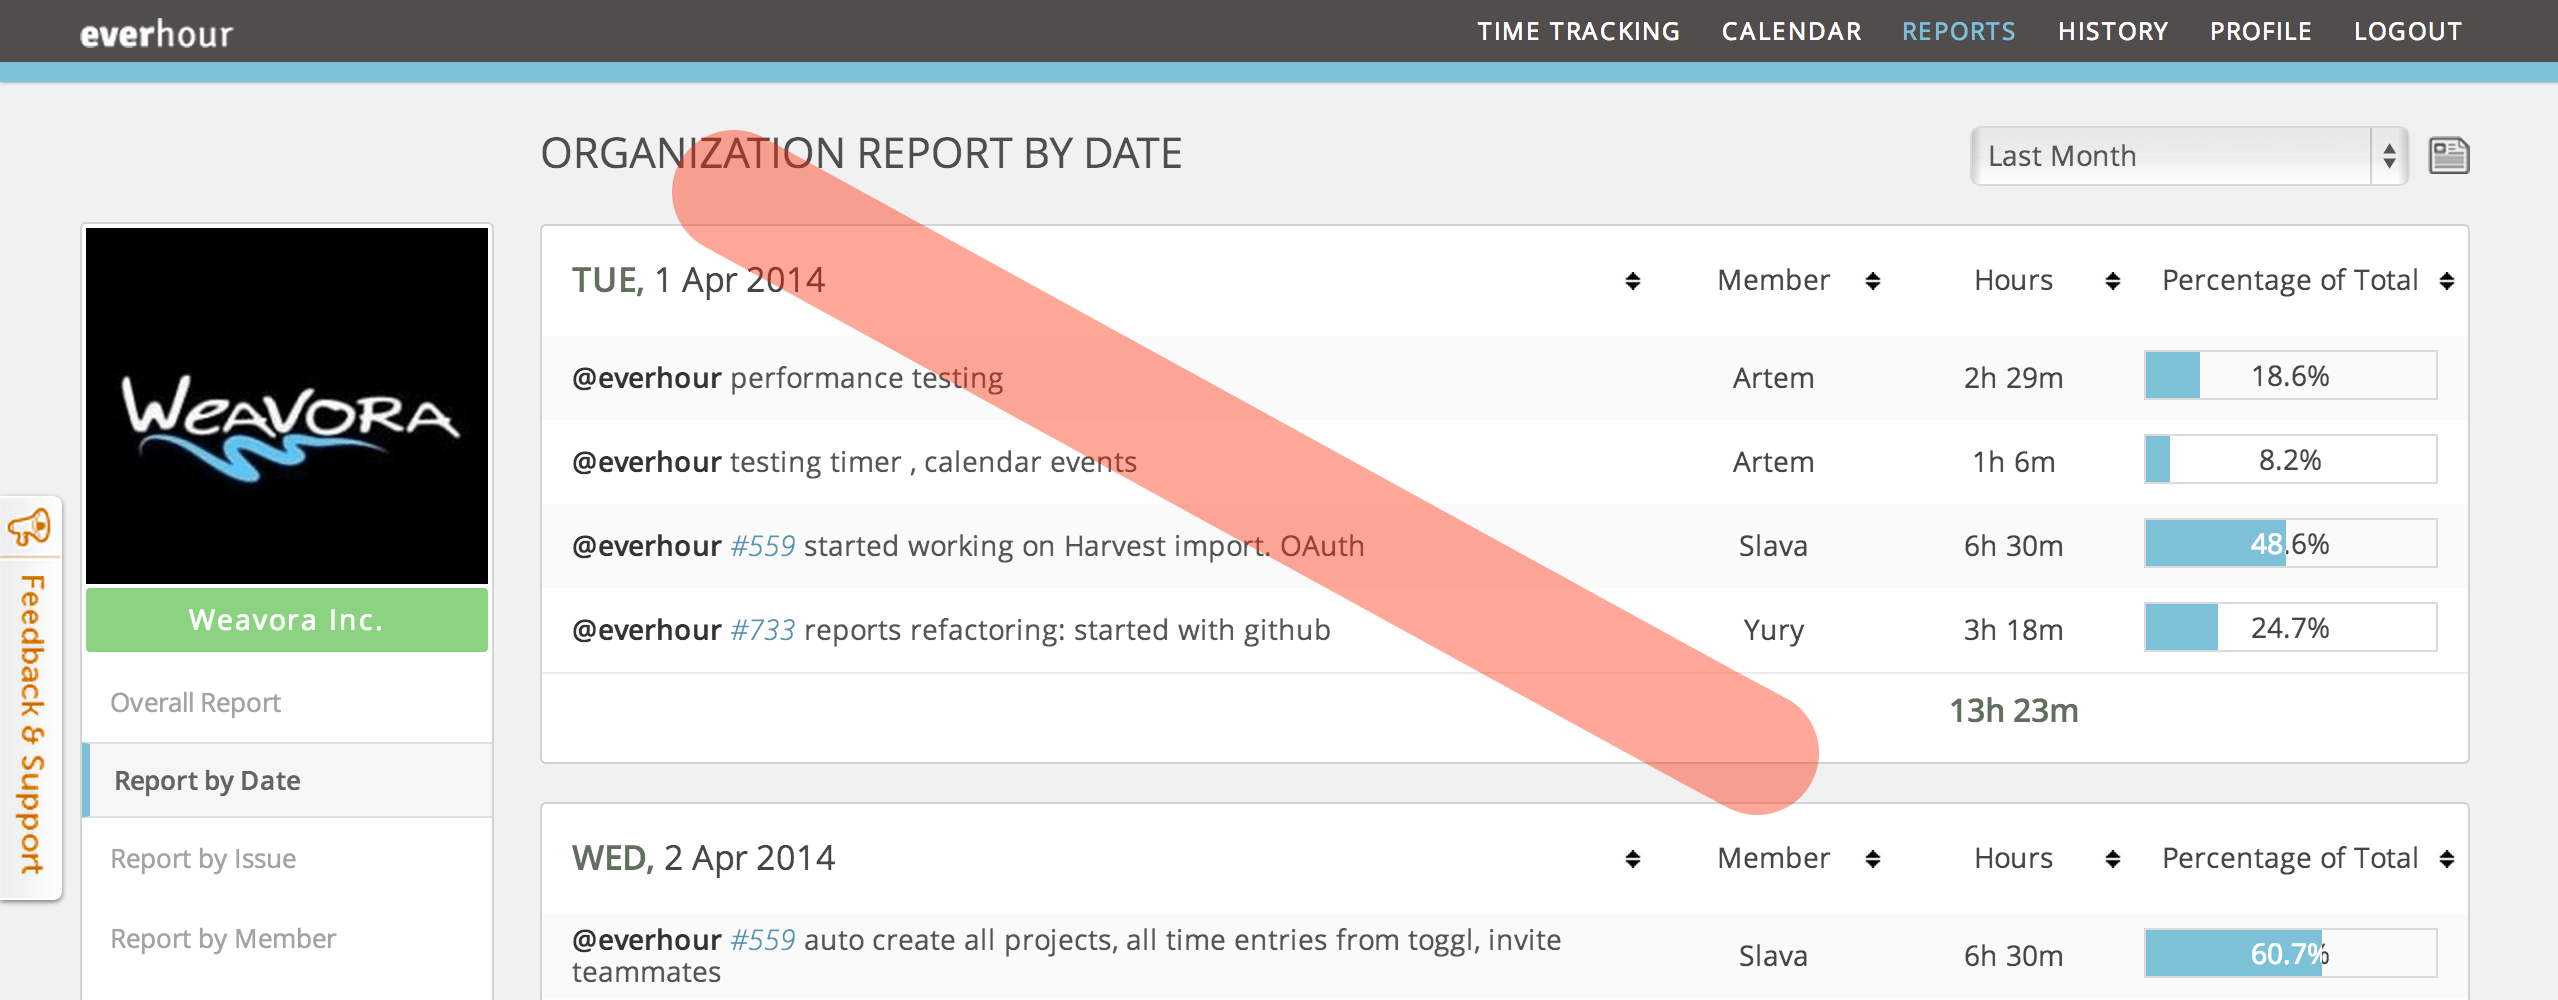Image resolution: width=2558 pixels, height=1000 pixels.
Task: Open Report by Member
Action: 222,937
